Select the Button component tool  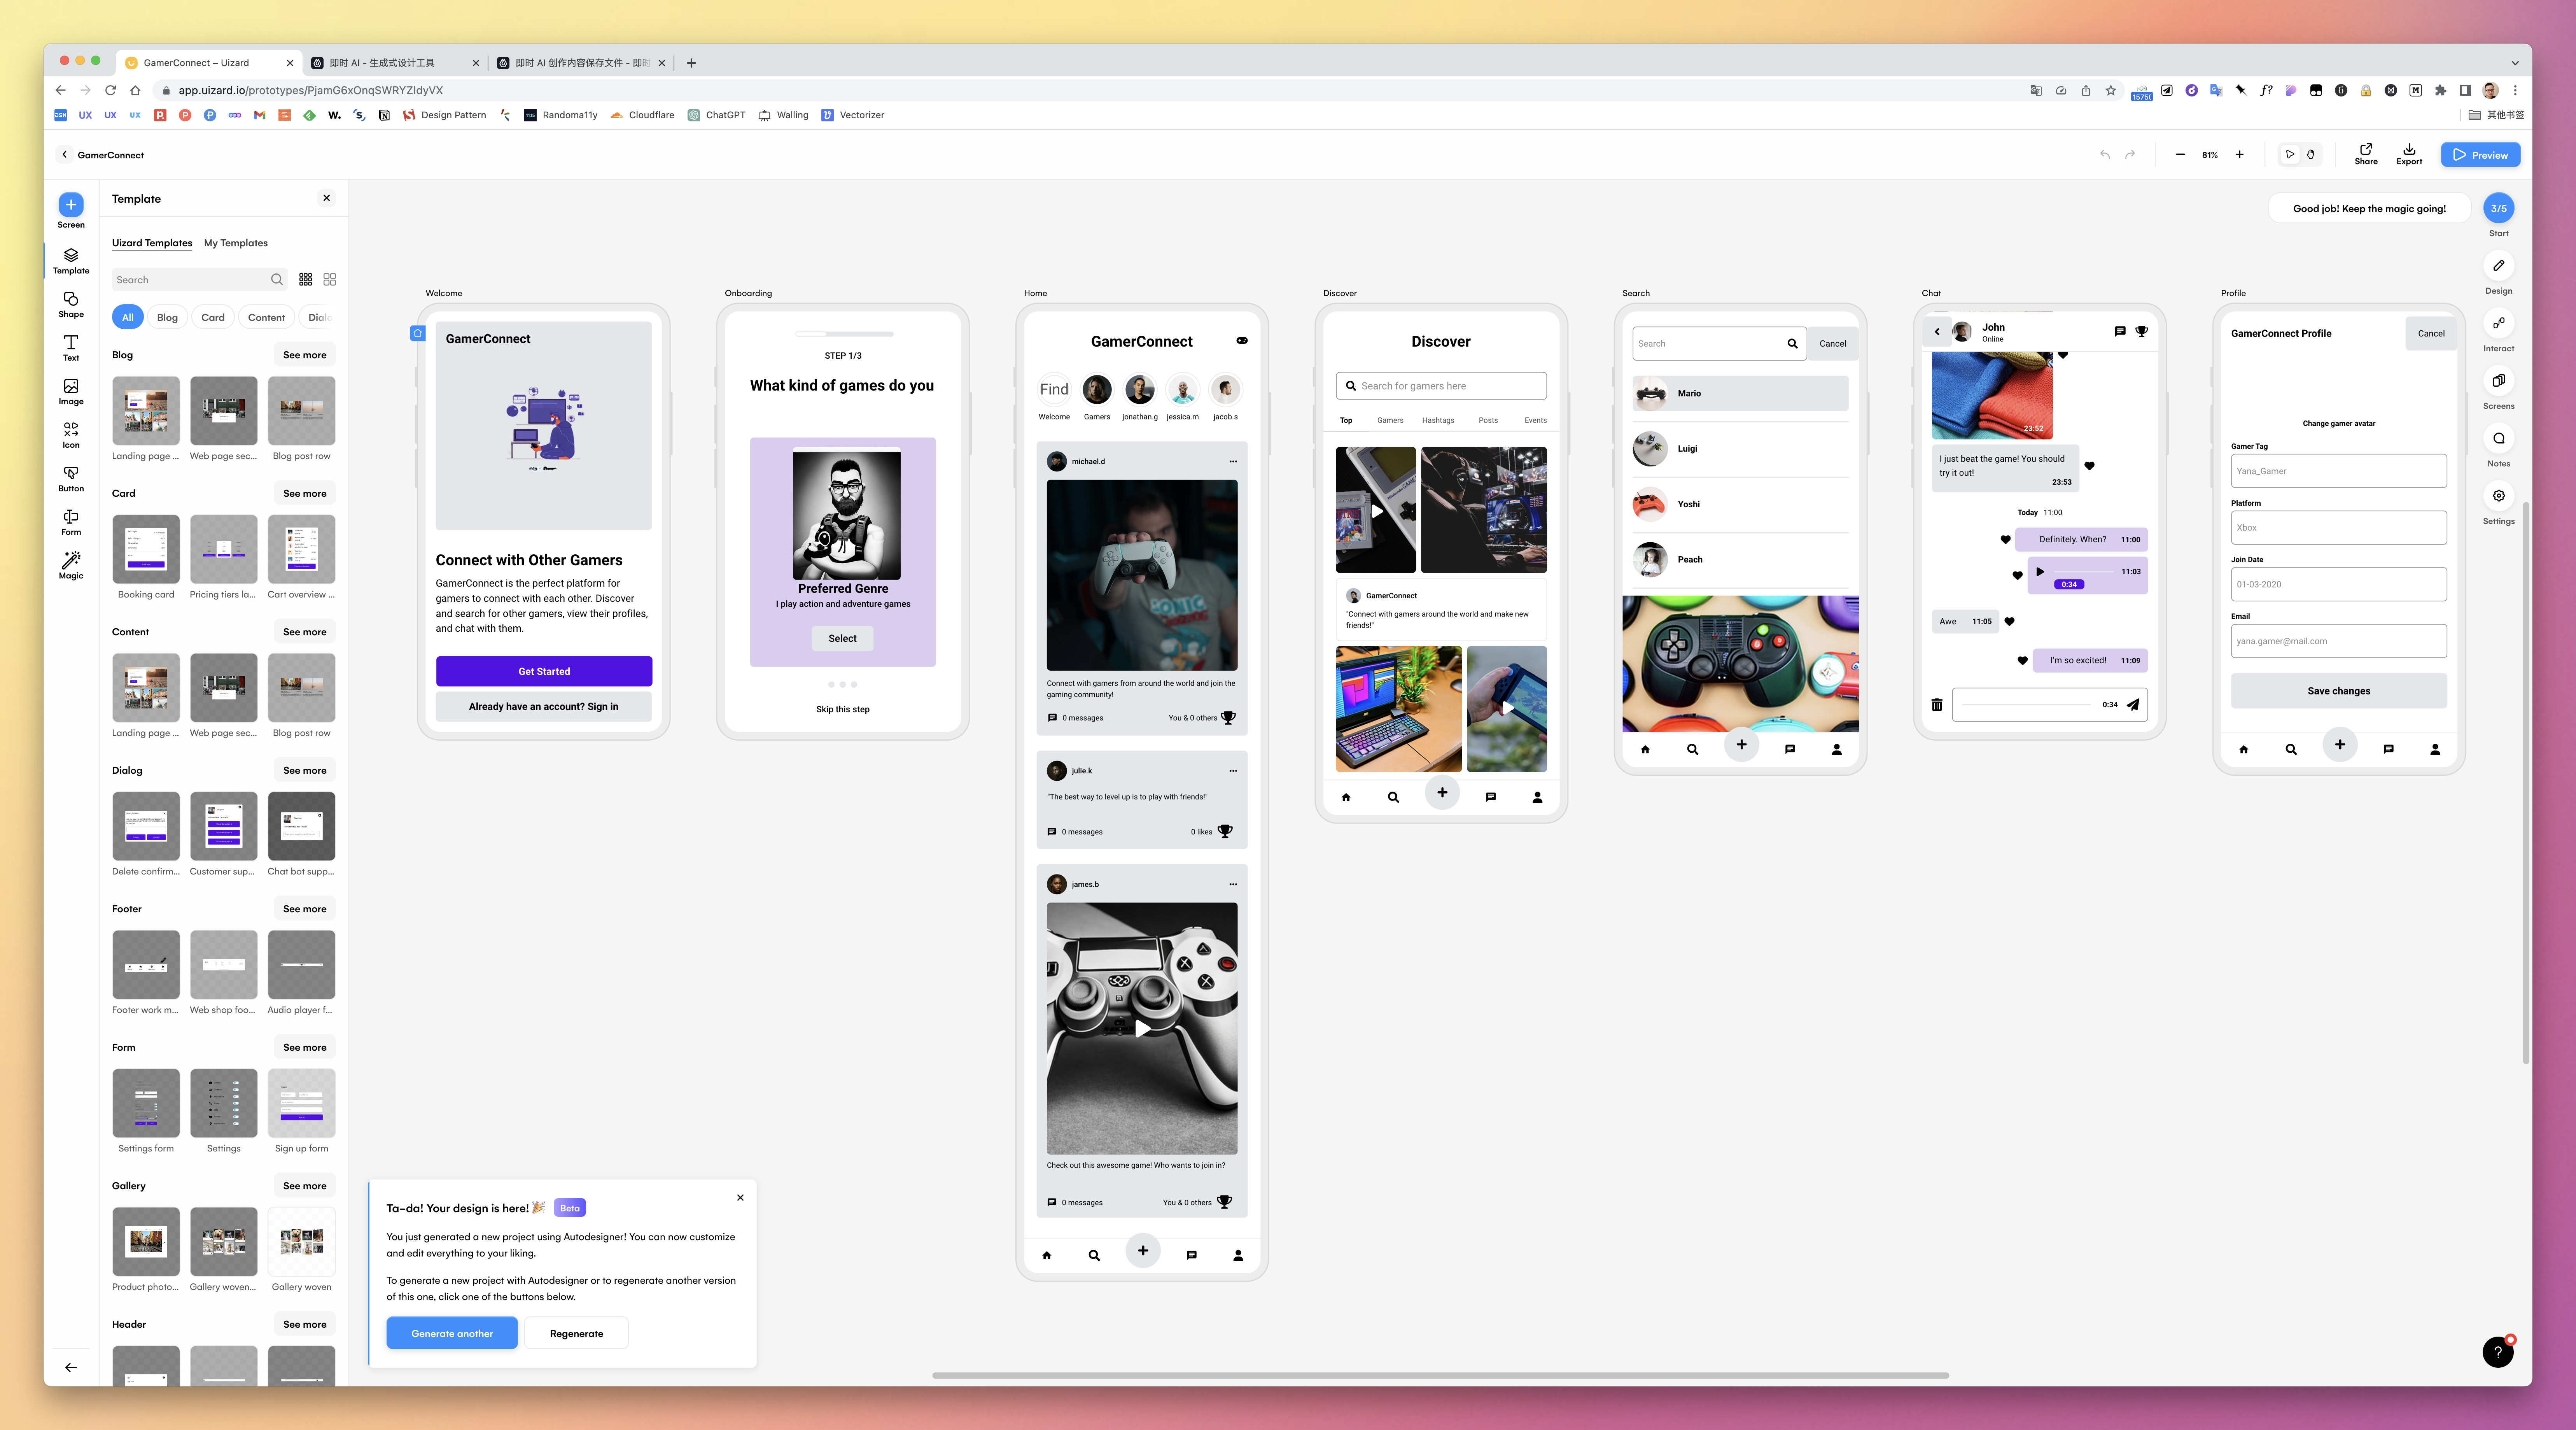pos(71,479)
